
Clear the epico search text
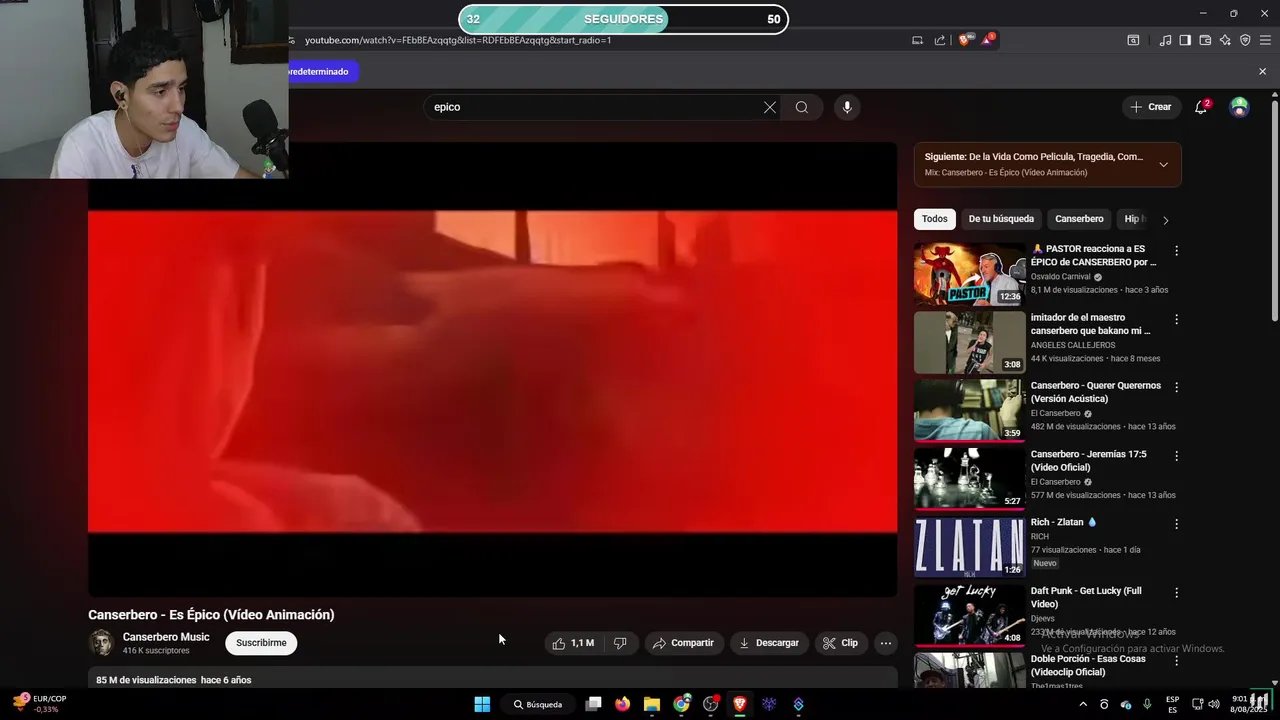pos(770,107)
